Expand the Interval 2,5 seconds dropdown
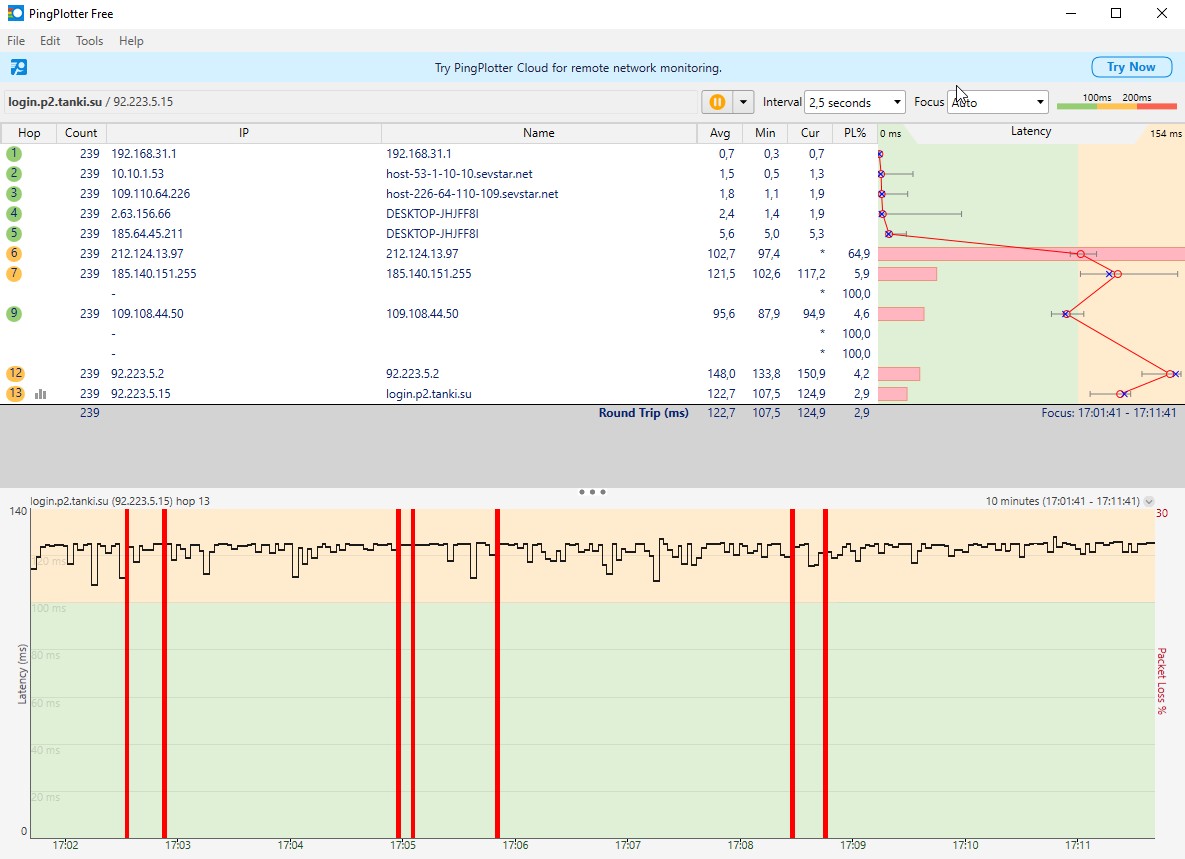1185x859 pixels. (x=854, y=102)
